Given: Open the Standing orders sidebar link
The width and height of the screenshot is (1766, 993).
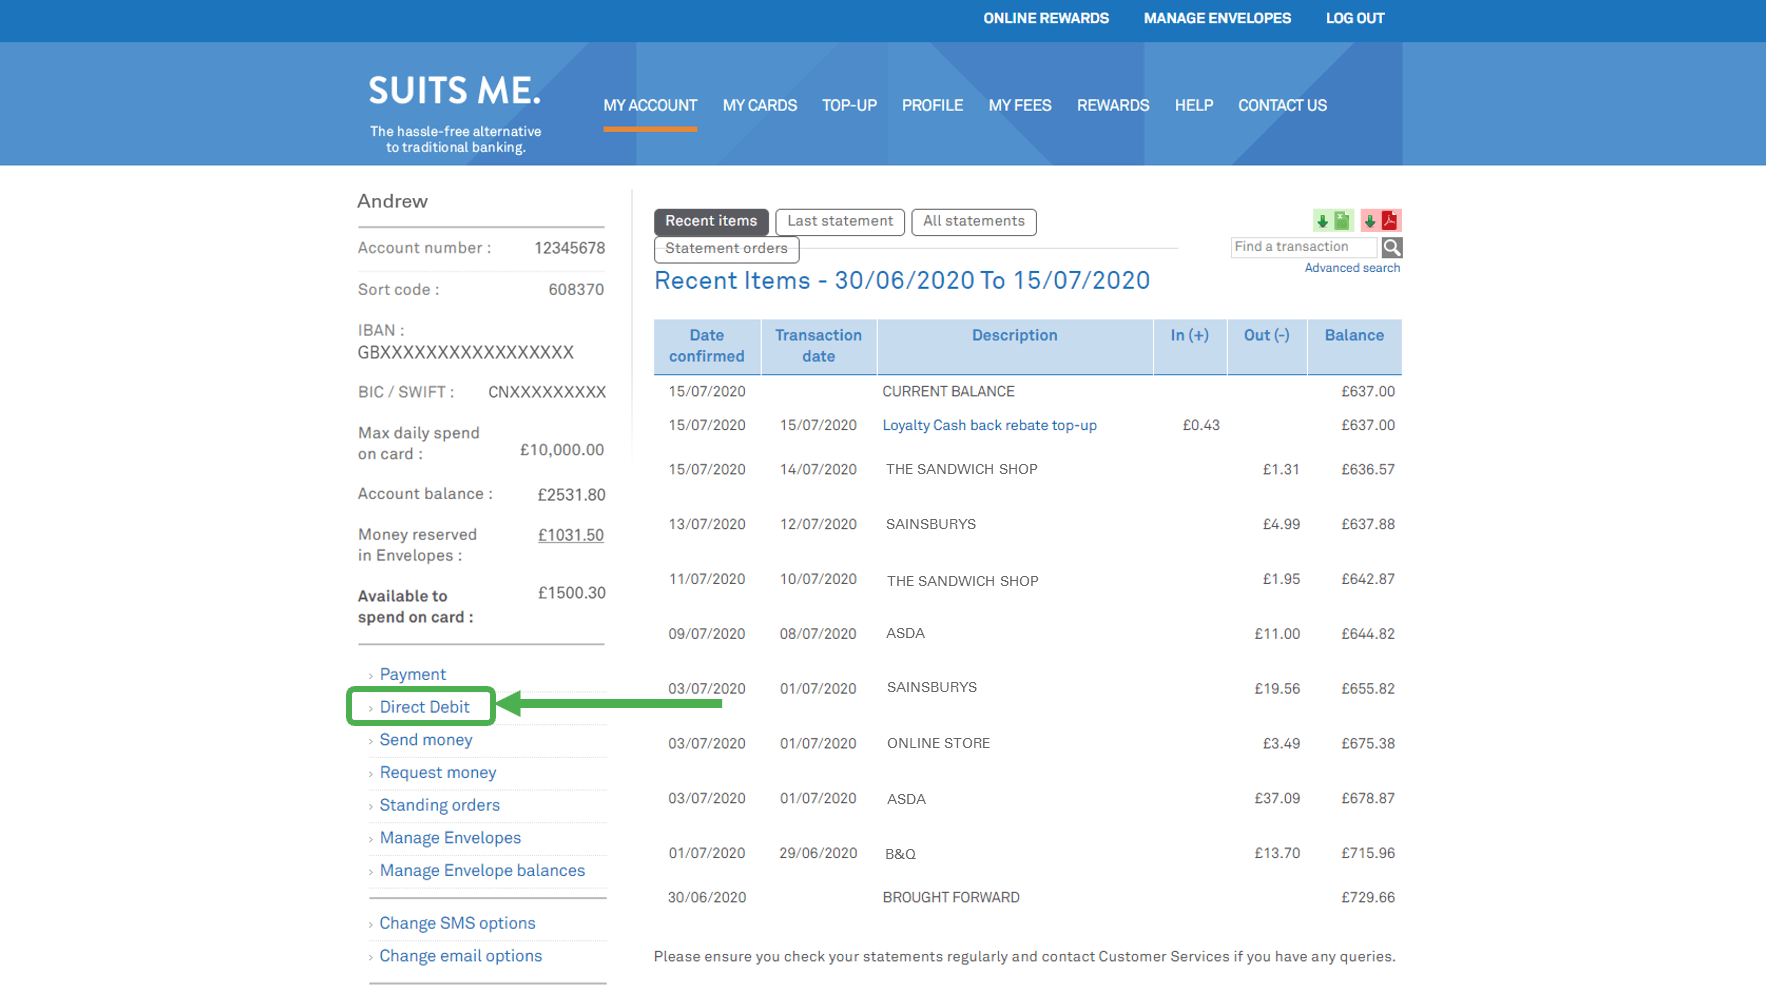Looking at the screenshot, I should [439, 806].
